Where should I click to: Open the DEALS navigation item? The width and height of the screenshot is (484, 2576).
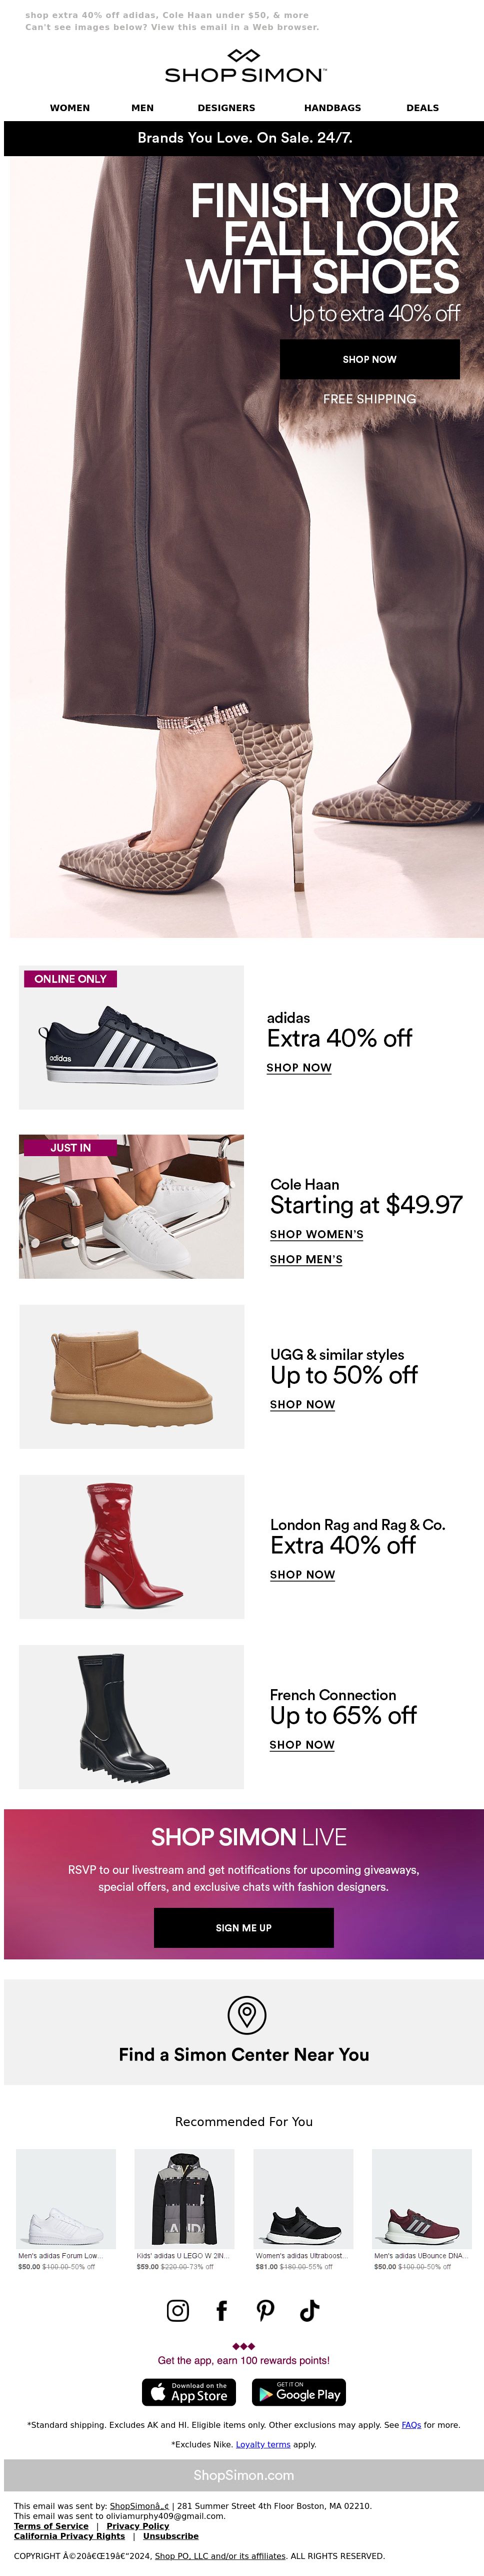pyautogui.click(x=423, y=108)
